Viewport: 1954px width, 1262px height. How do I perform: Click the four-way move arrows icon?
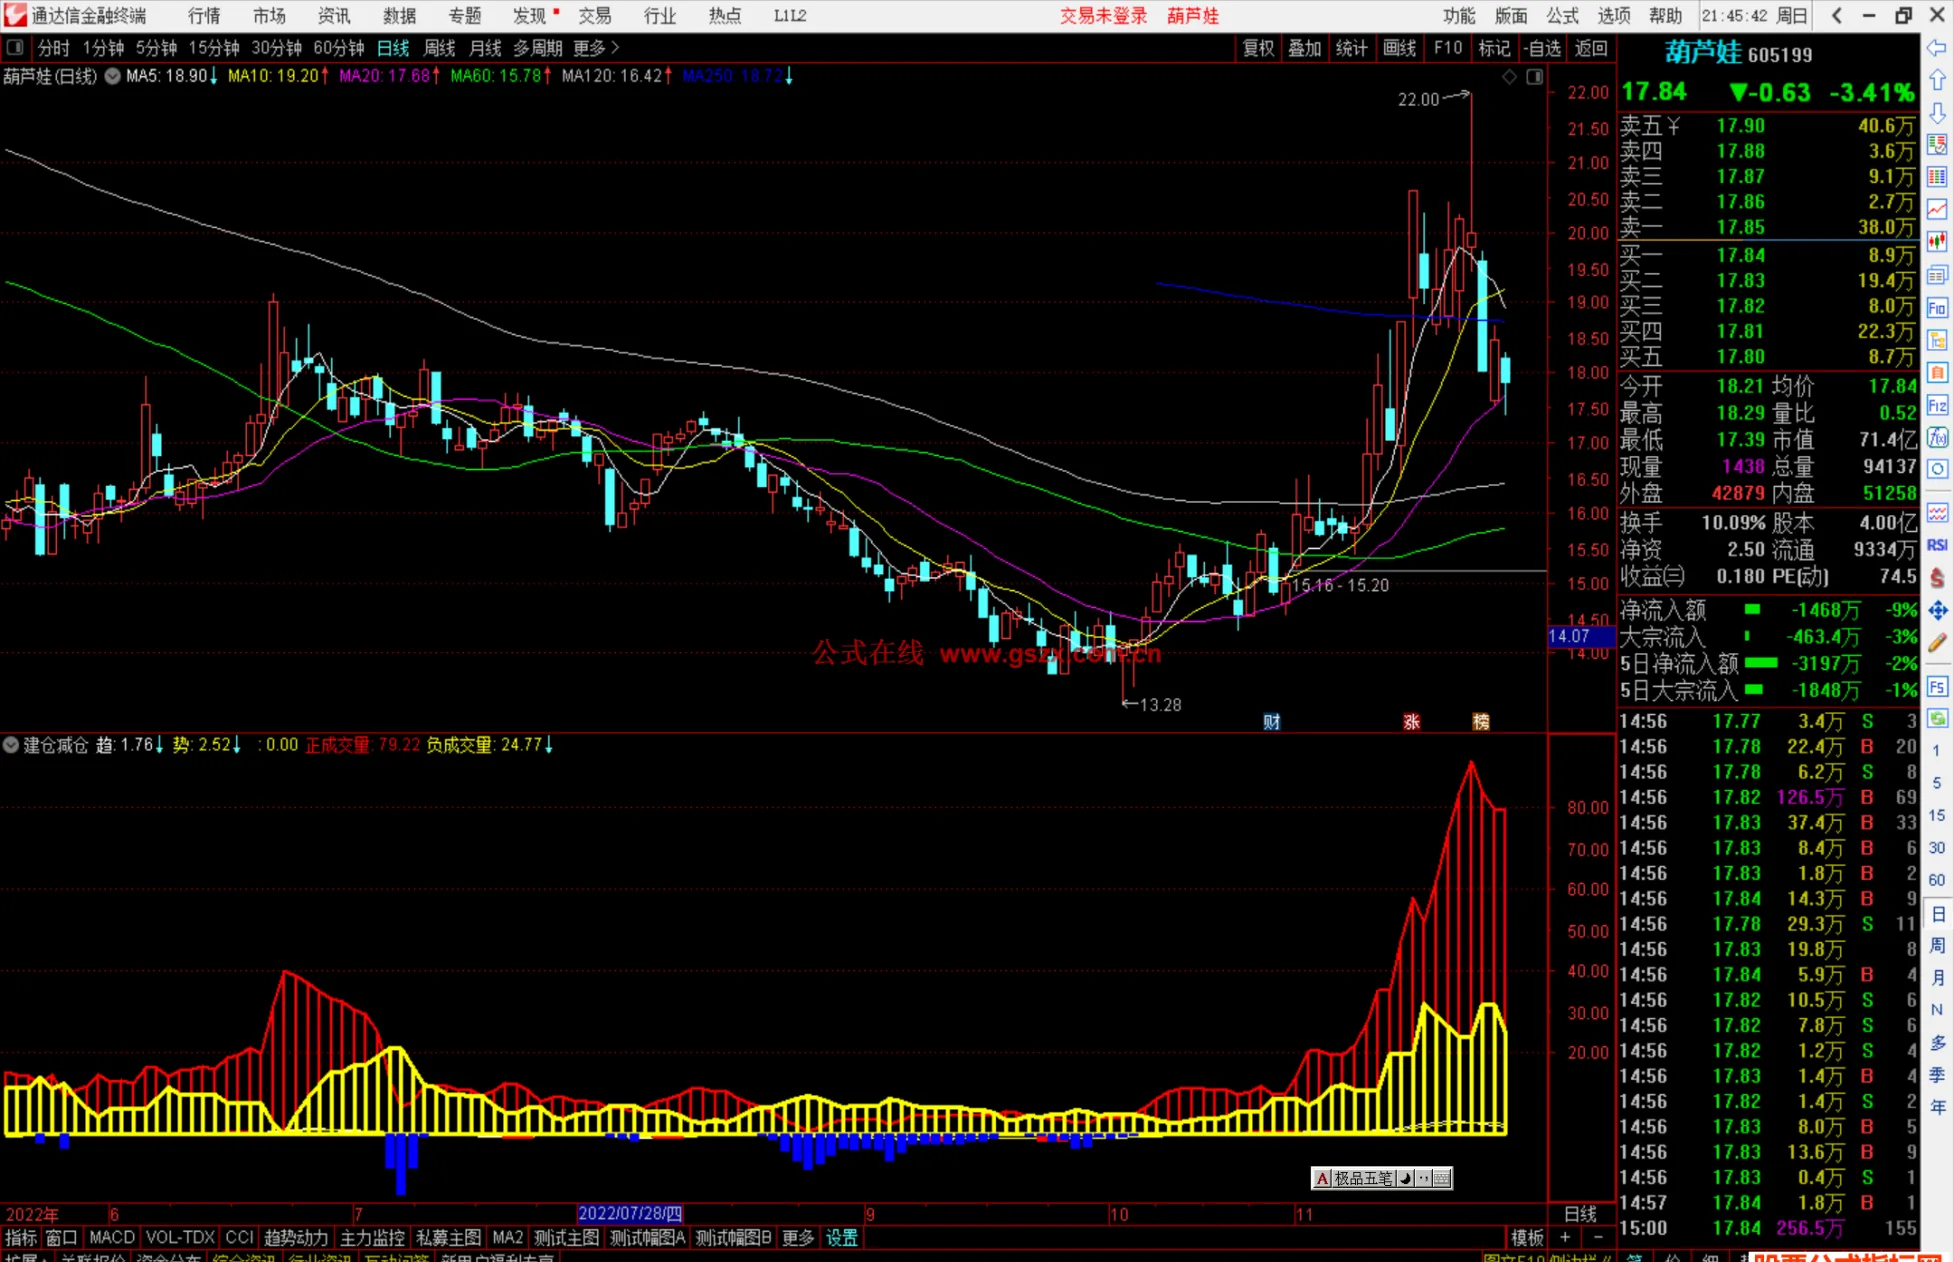1937,610
